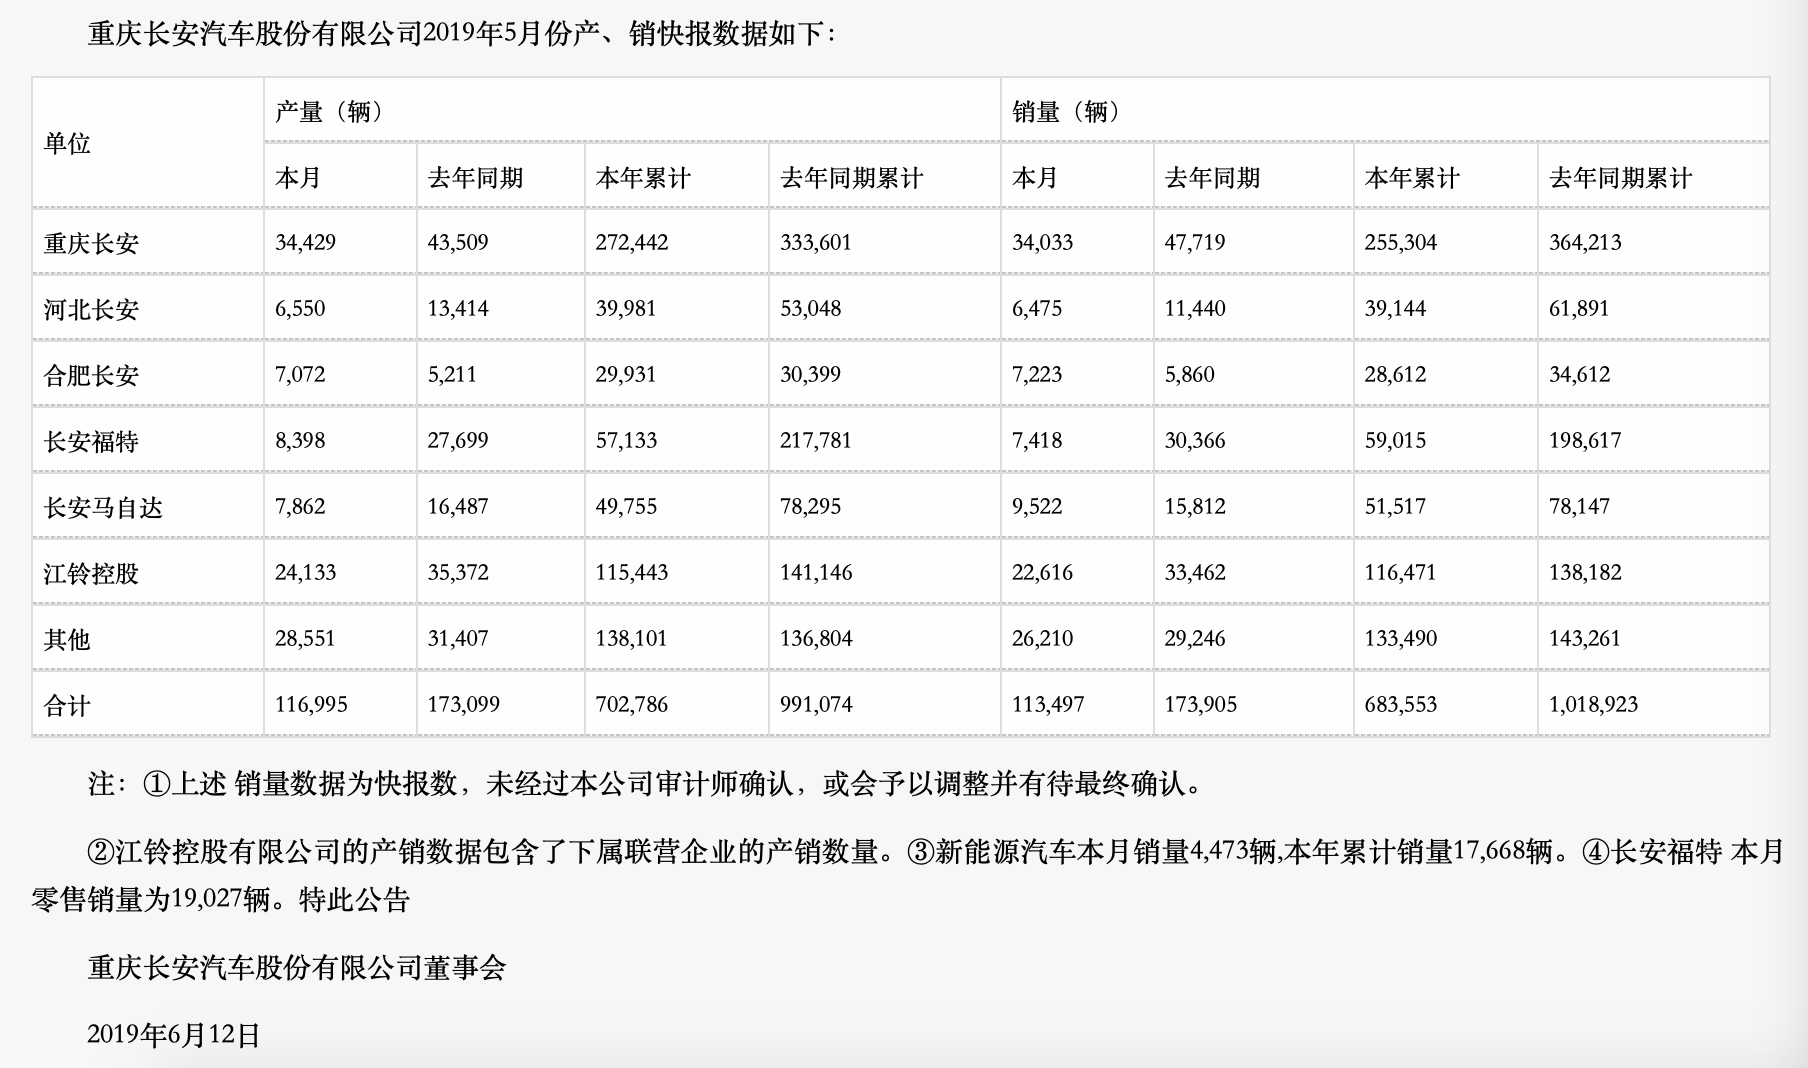Click the value 27,699
Viewport: 1808px width, 1068px height.
pyautogui.click(x=458, y=440)
